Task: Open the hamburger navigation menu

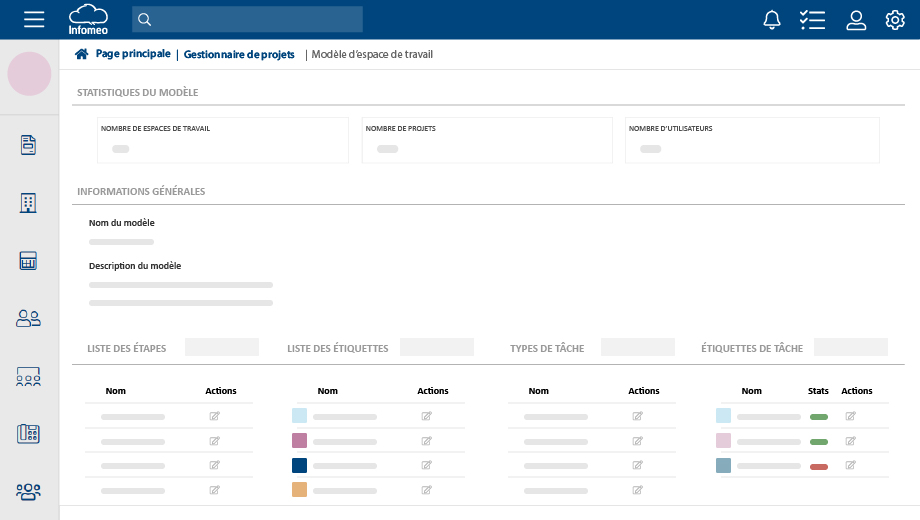Action: [34, 20]
